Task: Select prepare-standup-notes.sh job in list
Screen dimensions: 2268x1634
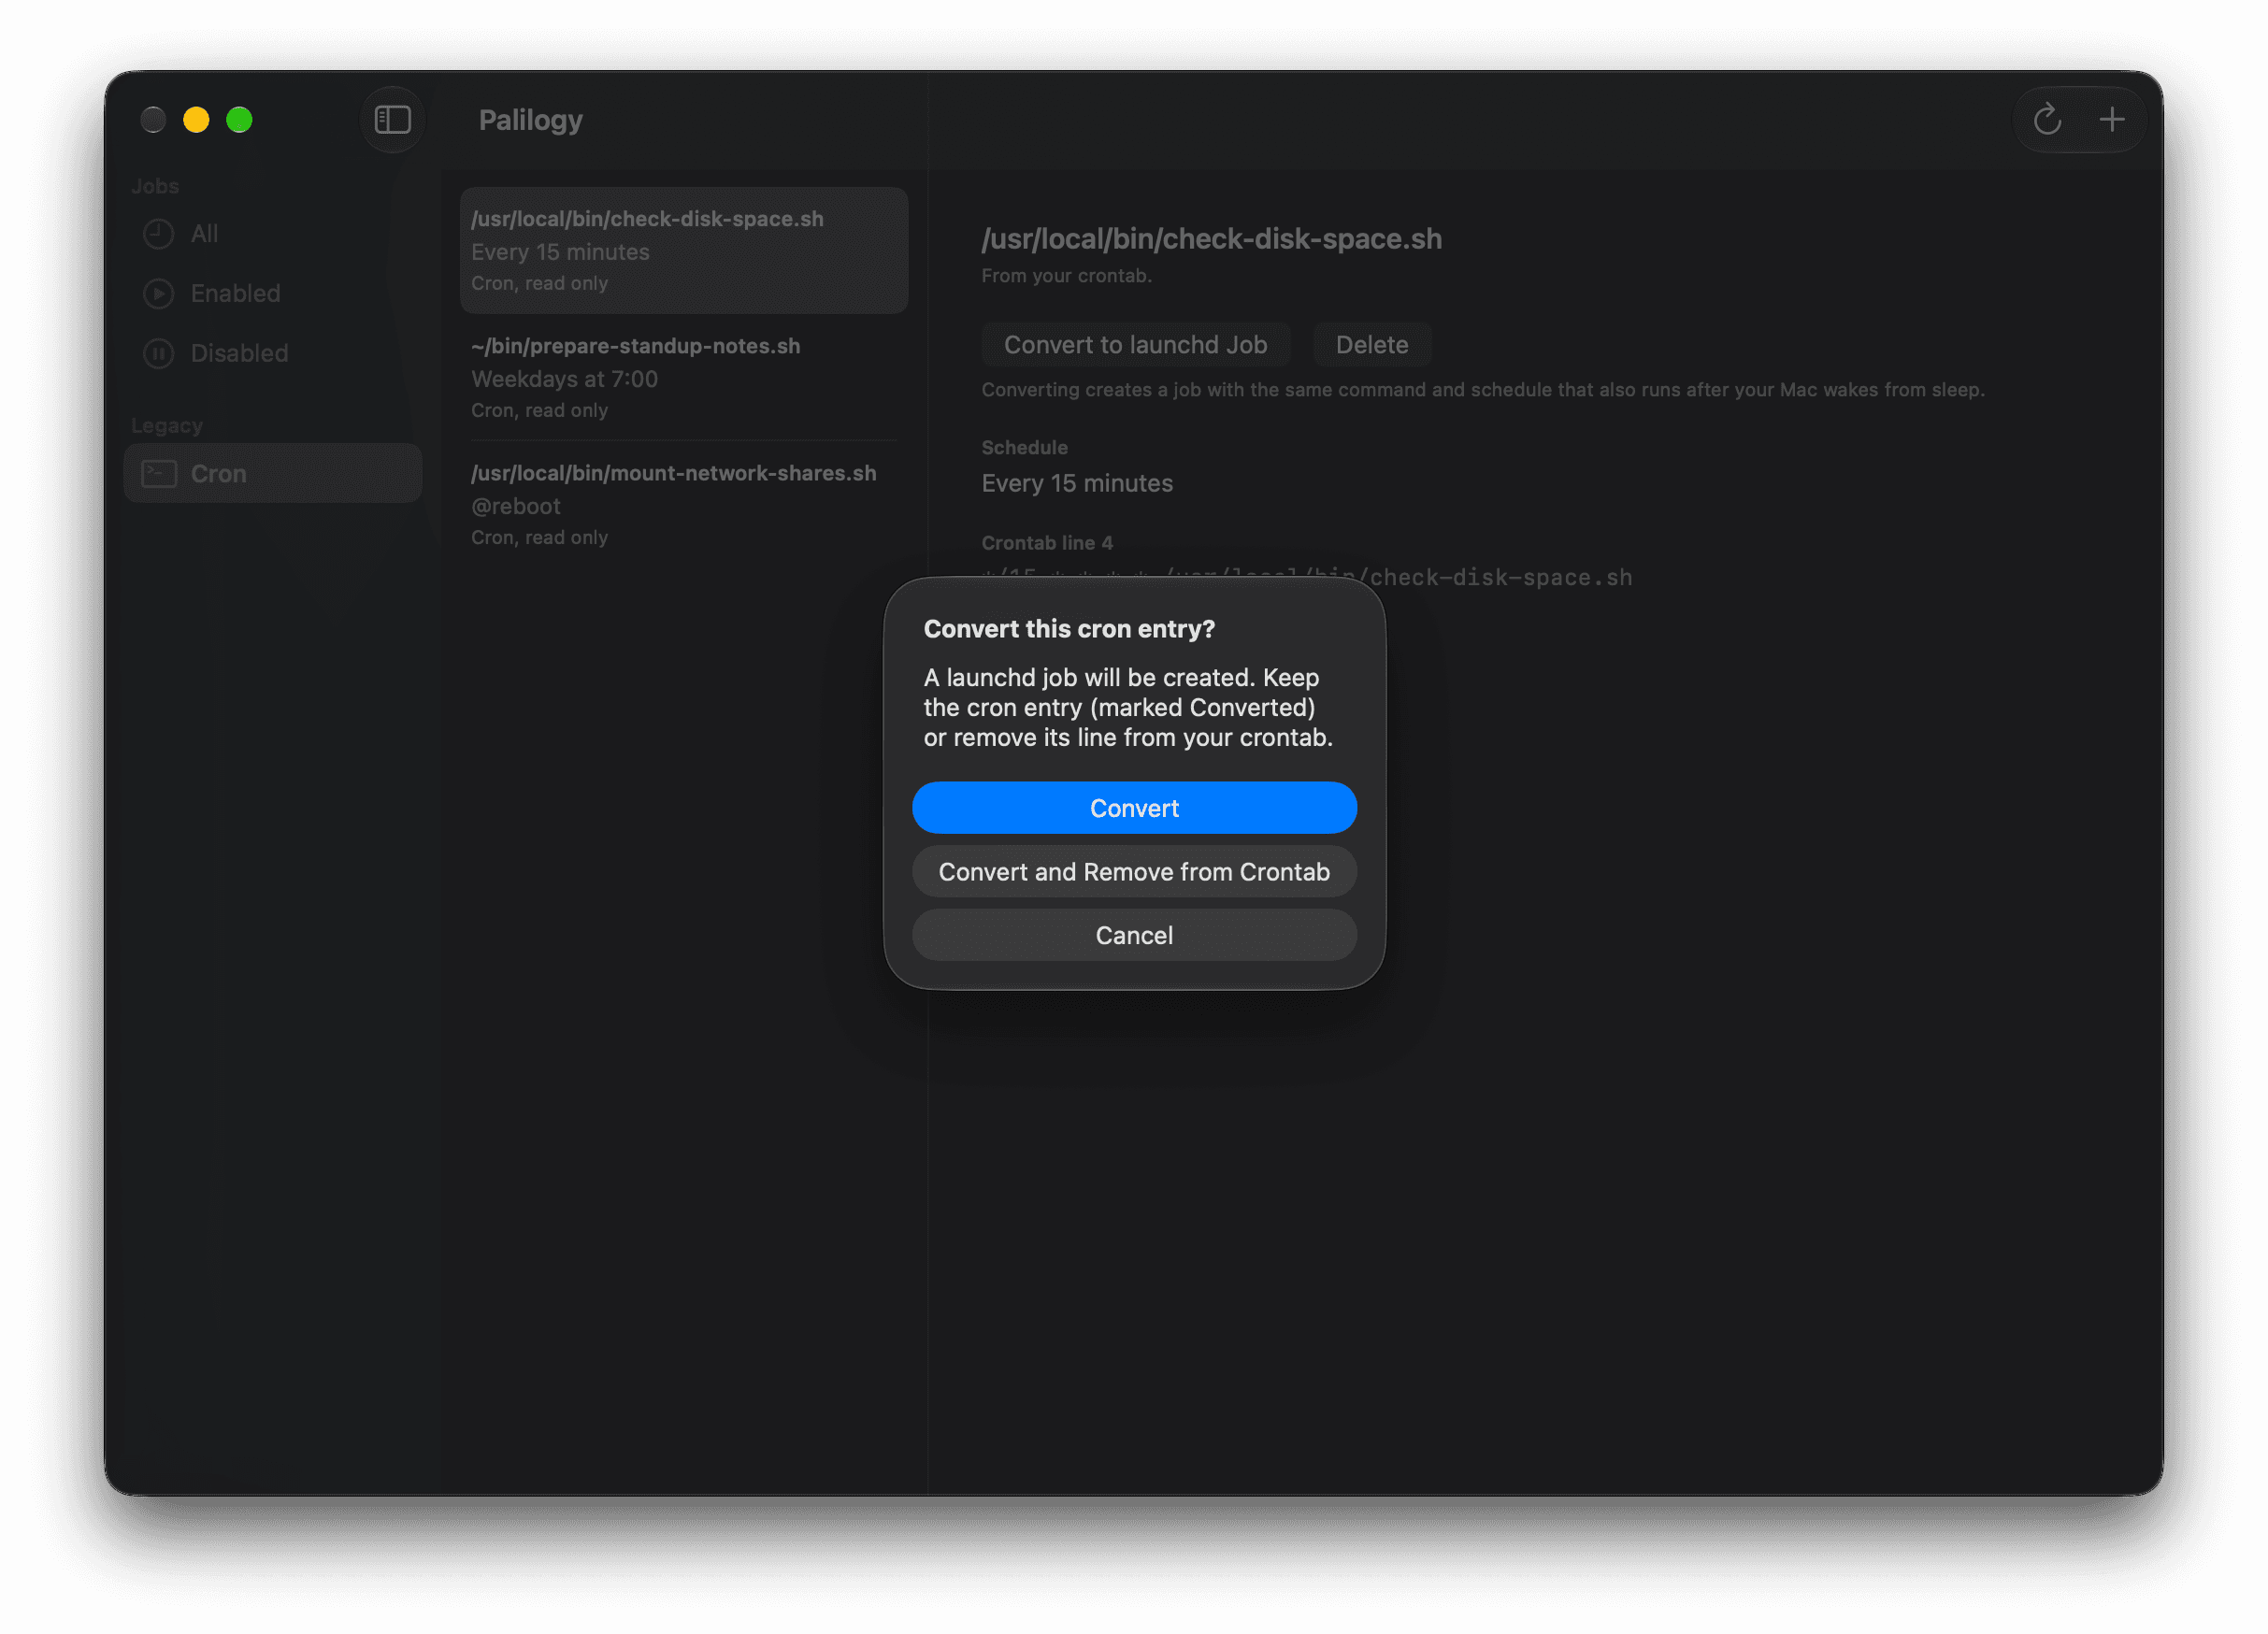Action: (683, 378)
